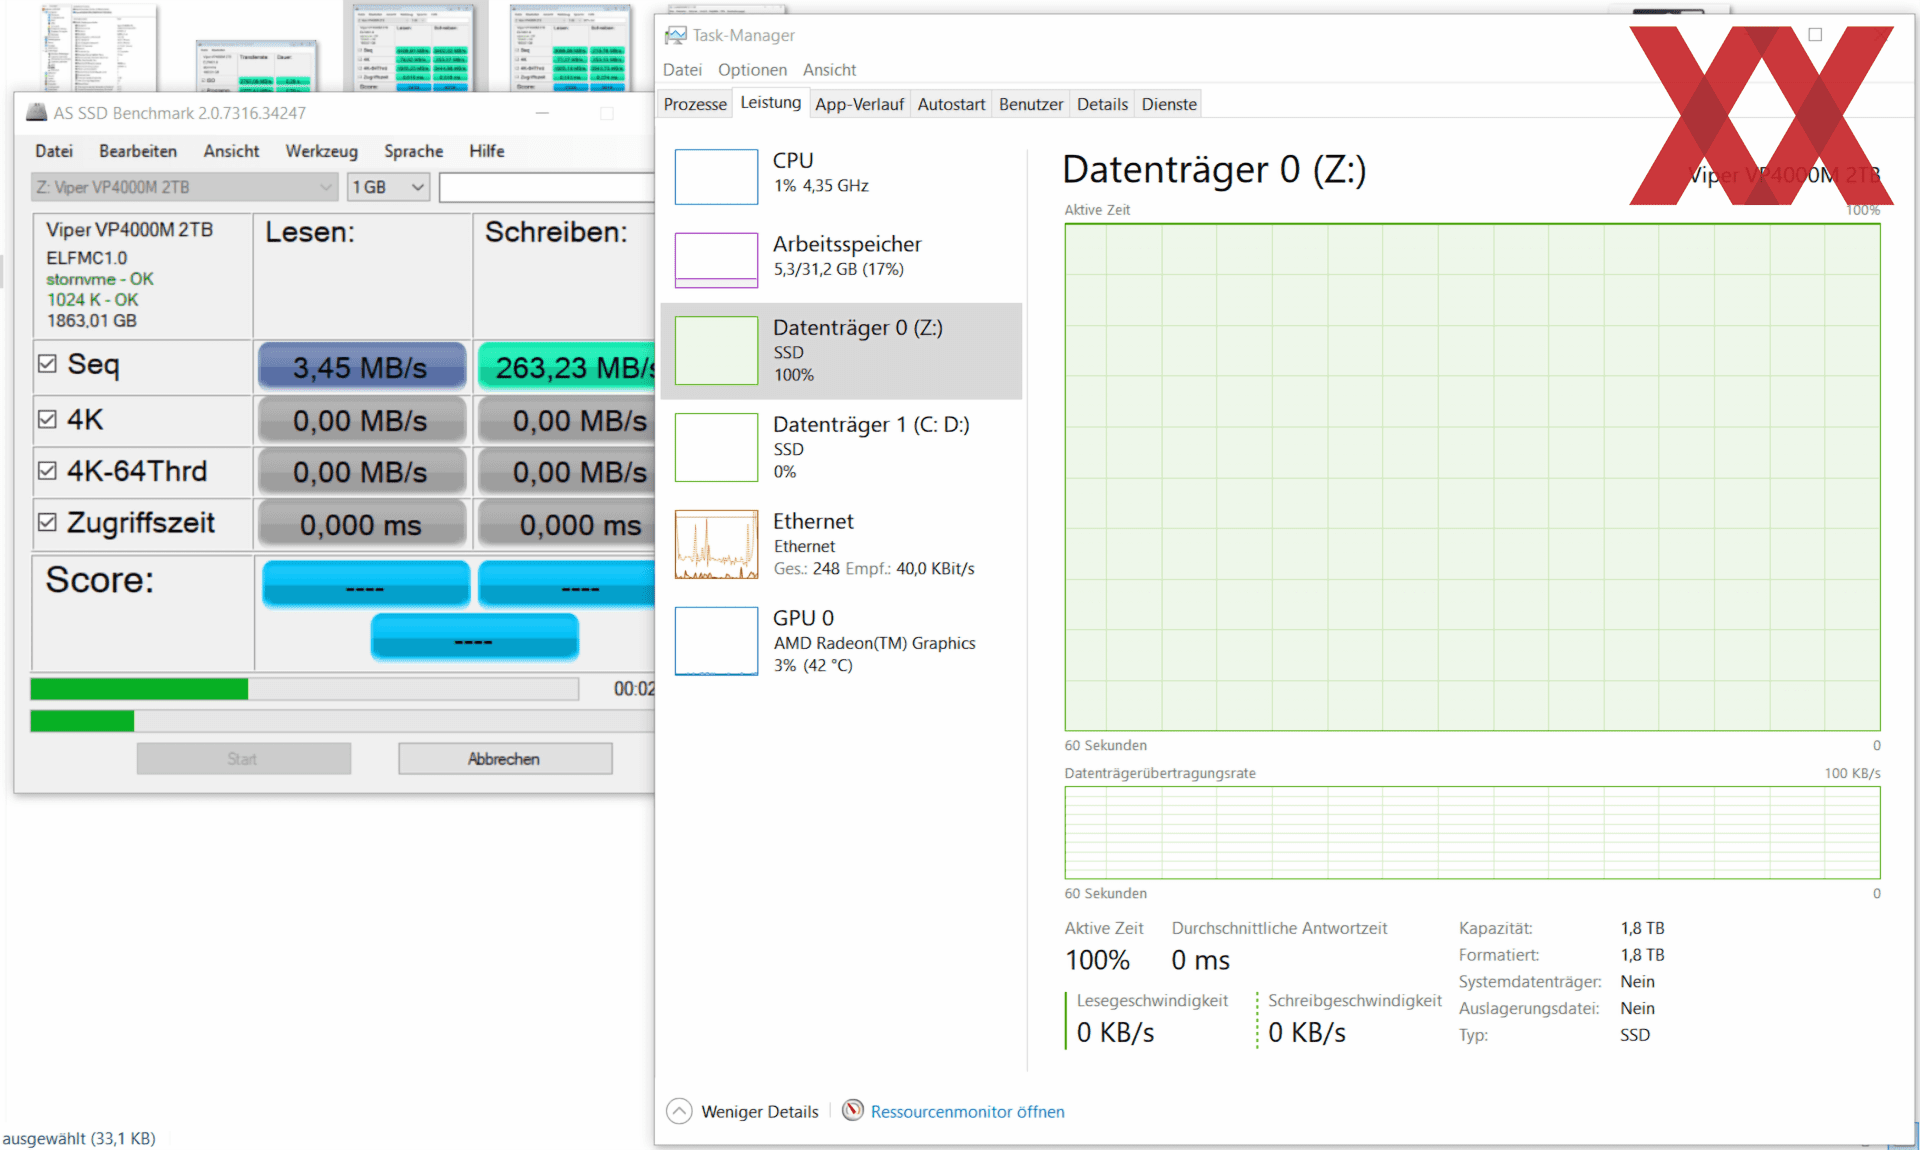Click the Lesegeschwindigkeit 0 KB/s value
This screenshot has height=1150, width=1920.
coord(1115,1032)
